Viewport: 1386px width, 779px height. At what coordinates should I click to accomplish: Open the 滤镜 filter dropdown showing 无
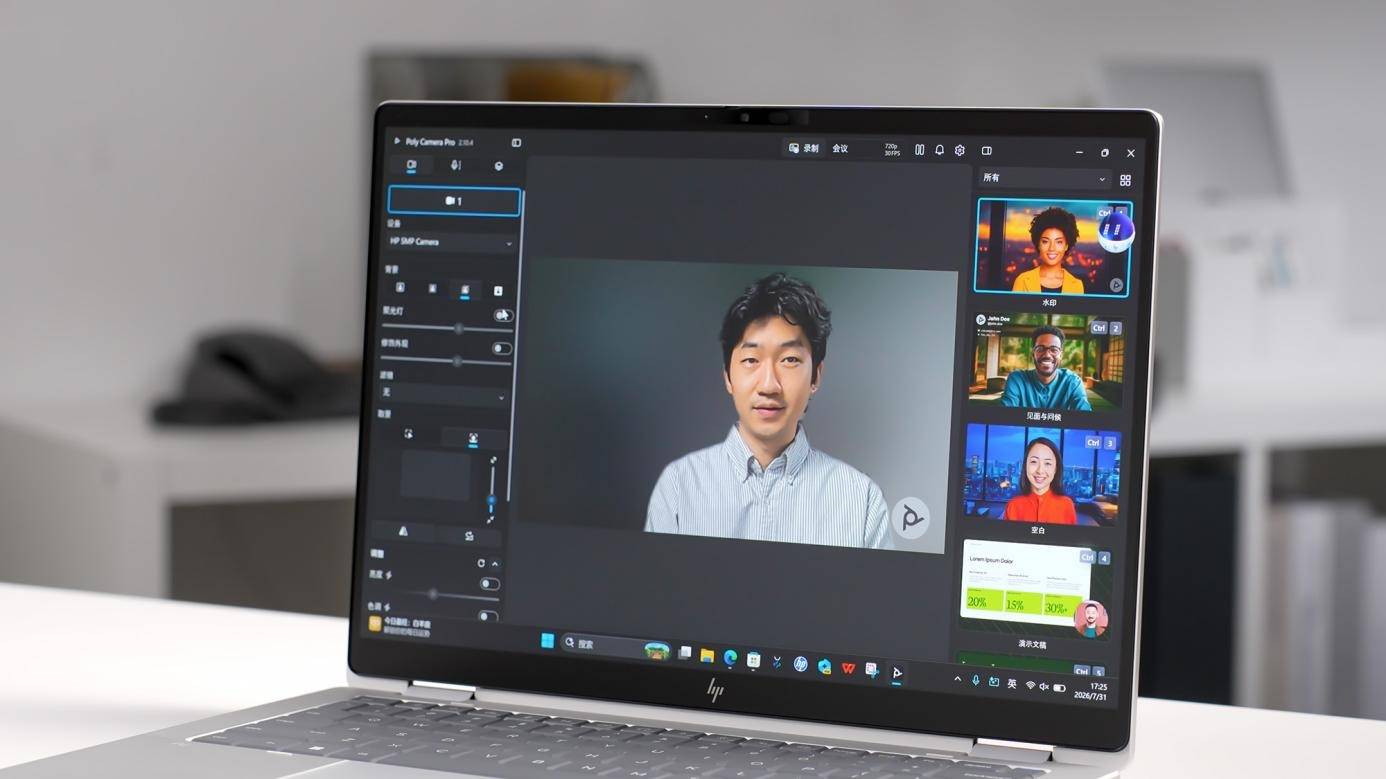tap(443, 395)
